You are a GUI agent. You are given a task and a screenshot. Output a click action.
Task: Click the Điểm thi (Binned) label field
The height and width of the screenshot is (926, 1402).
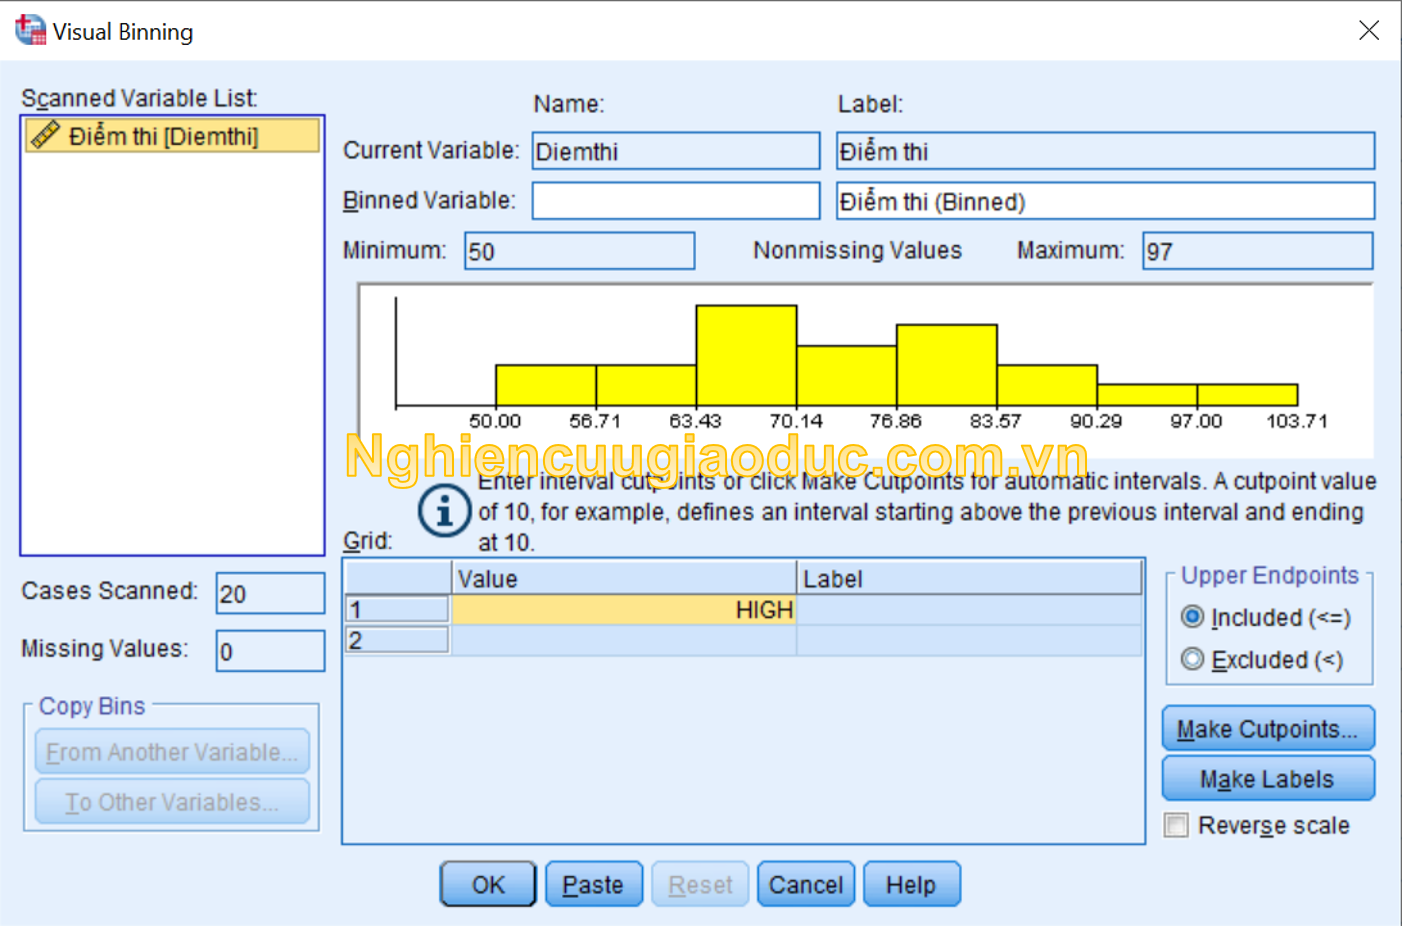click(x=1104, y=201)
